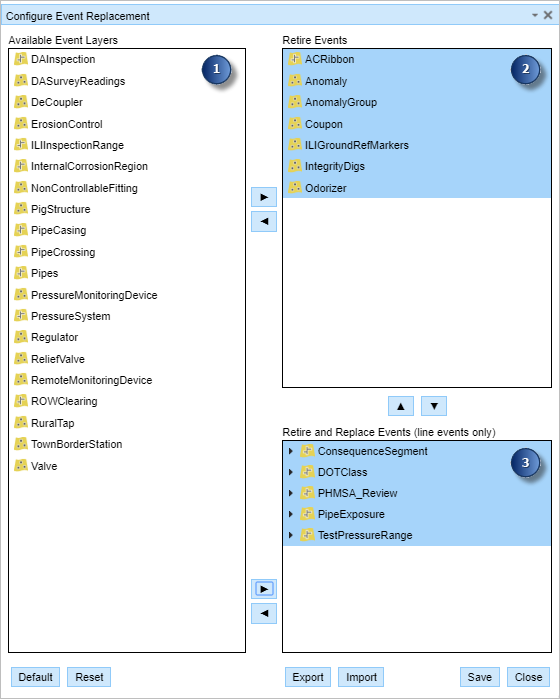The height and width of the screenshot is (699, 560).
Task: Select the TestPressureRange label text
Action: [365, 535]
